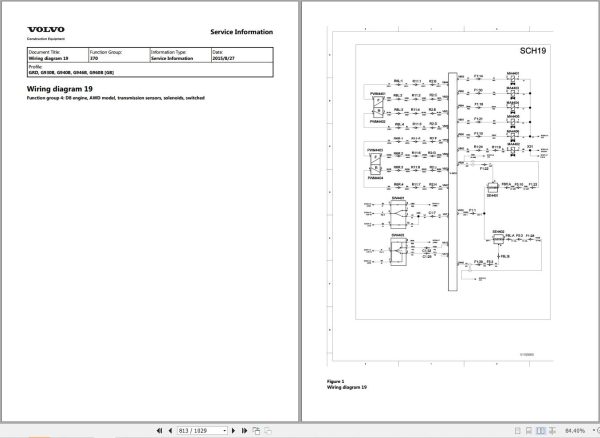Screen dimensions: 600x438
Task: Click the greyed next view icon
Action: (x=268, y=431)
